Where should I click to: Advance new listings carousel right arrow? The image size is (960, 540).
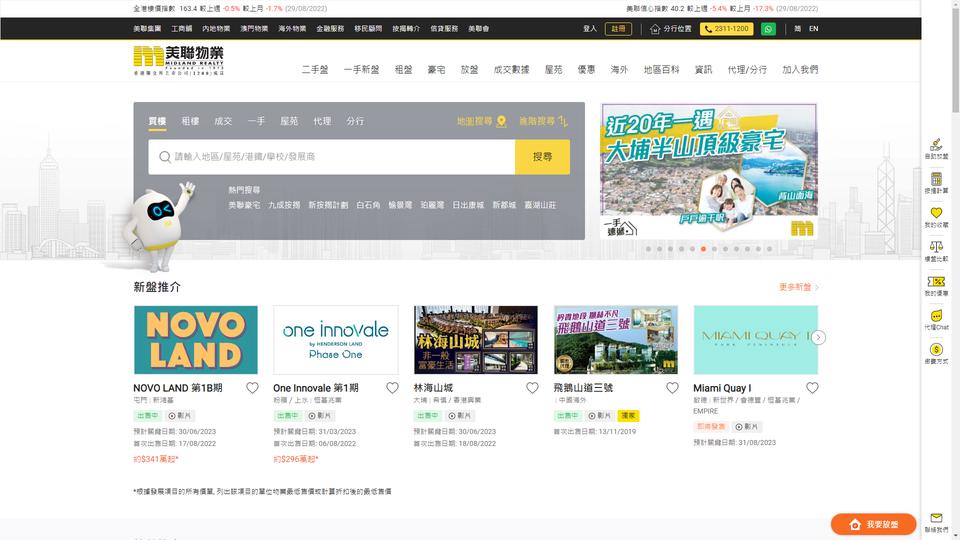pos(819,337)
